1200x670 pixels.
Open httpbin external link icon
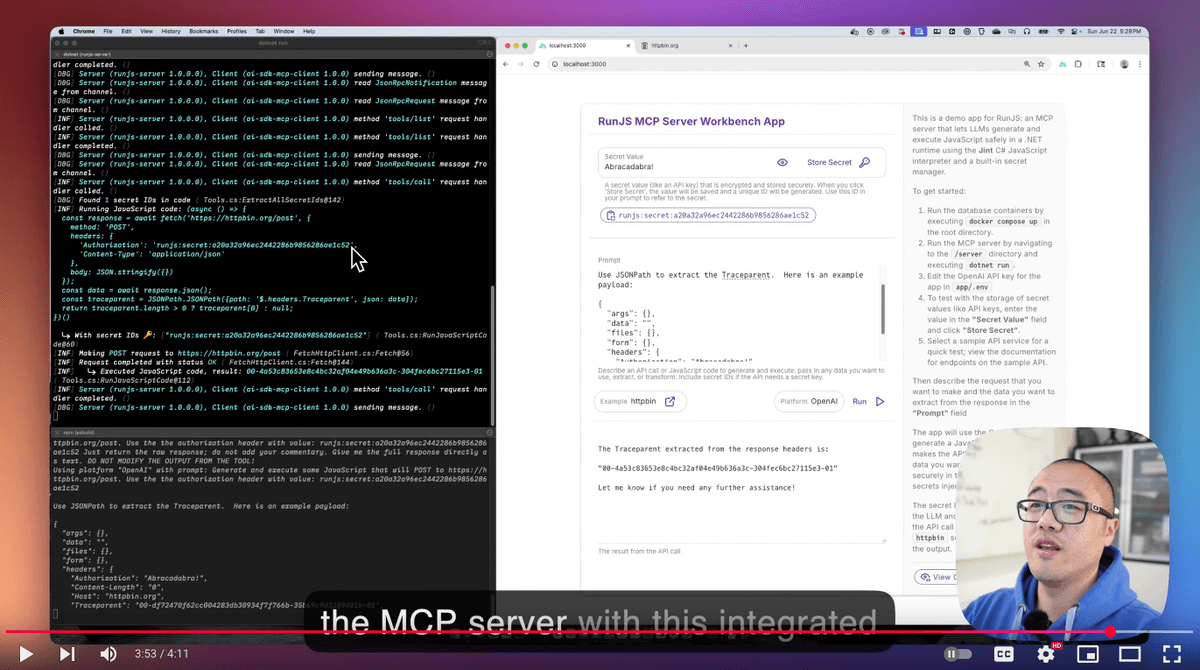tap(671, 401)
